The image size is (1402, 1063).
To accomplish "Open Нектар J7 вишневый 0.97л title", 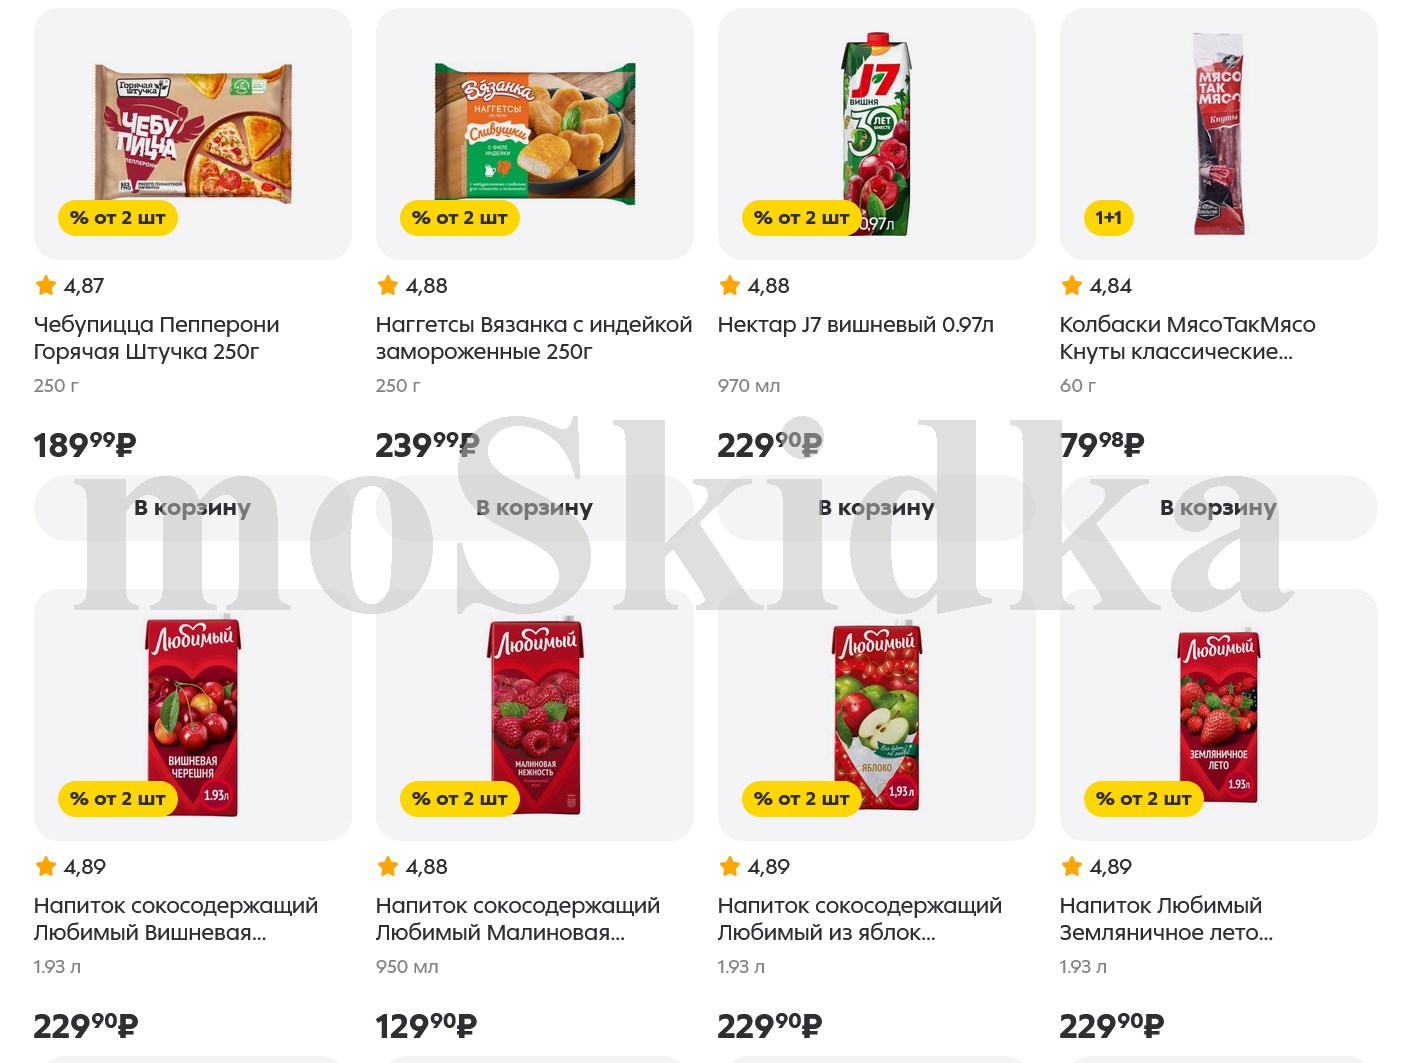I will click(x=856, y=325).
